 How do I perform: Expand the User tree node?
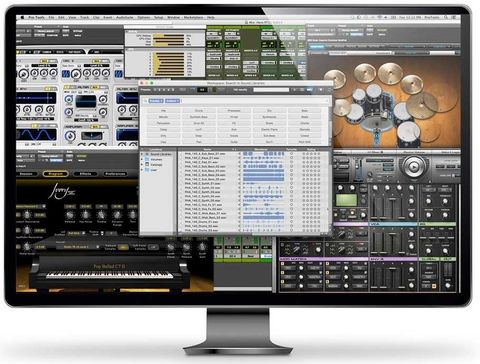tap(142, 170)
